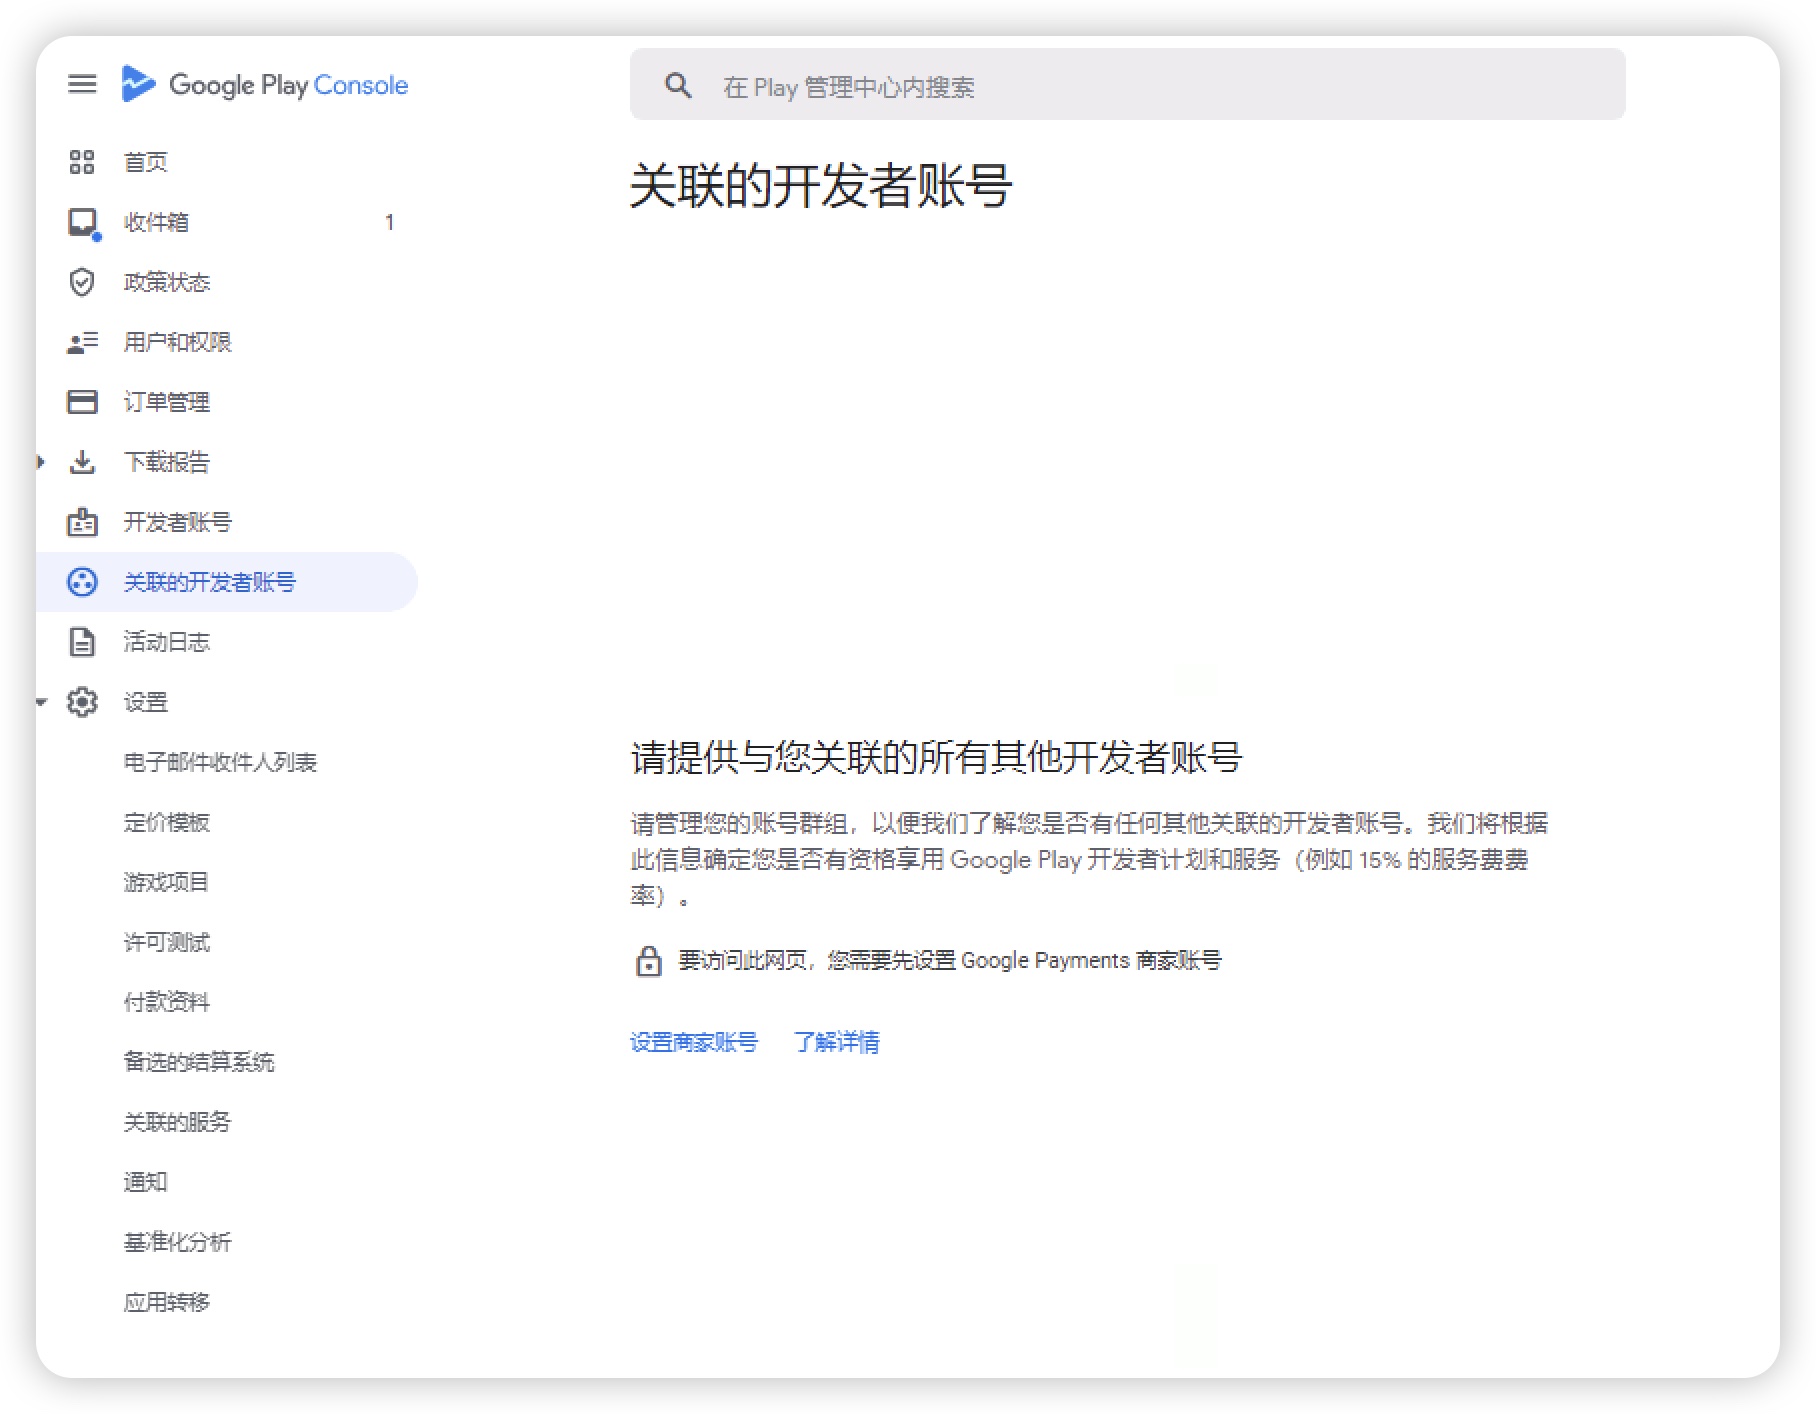Click the Google Play Console logo
Image resolution: width=1816 pixels, height=1414 pixels.
264,84
